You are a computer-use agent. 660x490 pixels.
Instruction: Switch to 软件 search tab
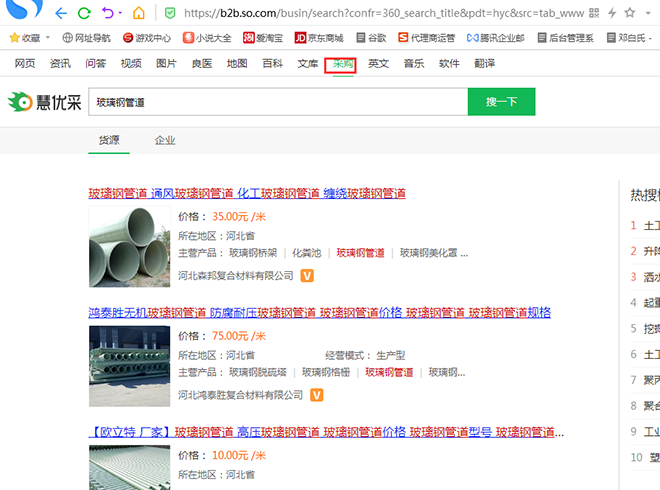coord(449,64)
